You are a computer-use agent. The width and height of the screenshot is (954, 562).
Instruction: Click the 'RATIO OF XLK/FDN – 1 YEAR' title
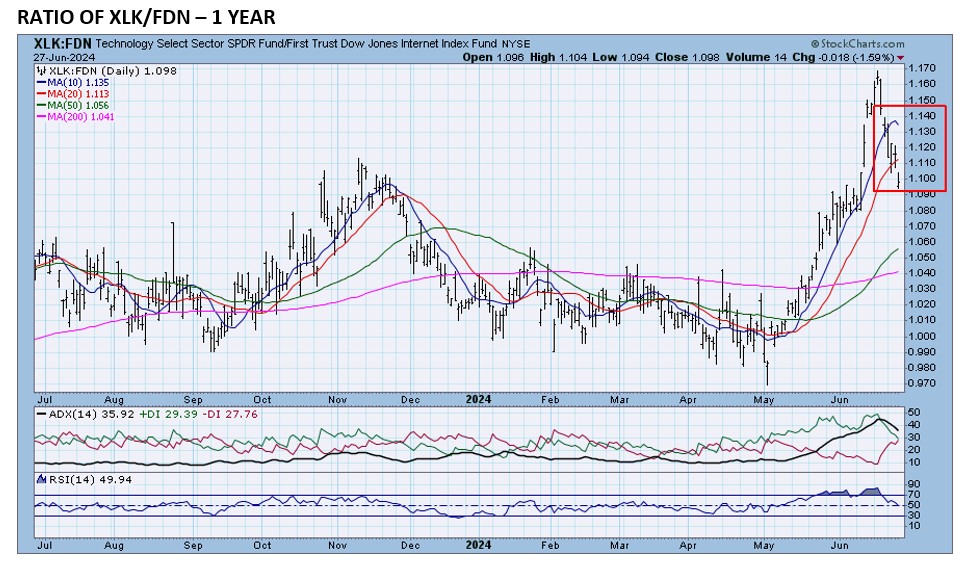click(x=146, y=17)
